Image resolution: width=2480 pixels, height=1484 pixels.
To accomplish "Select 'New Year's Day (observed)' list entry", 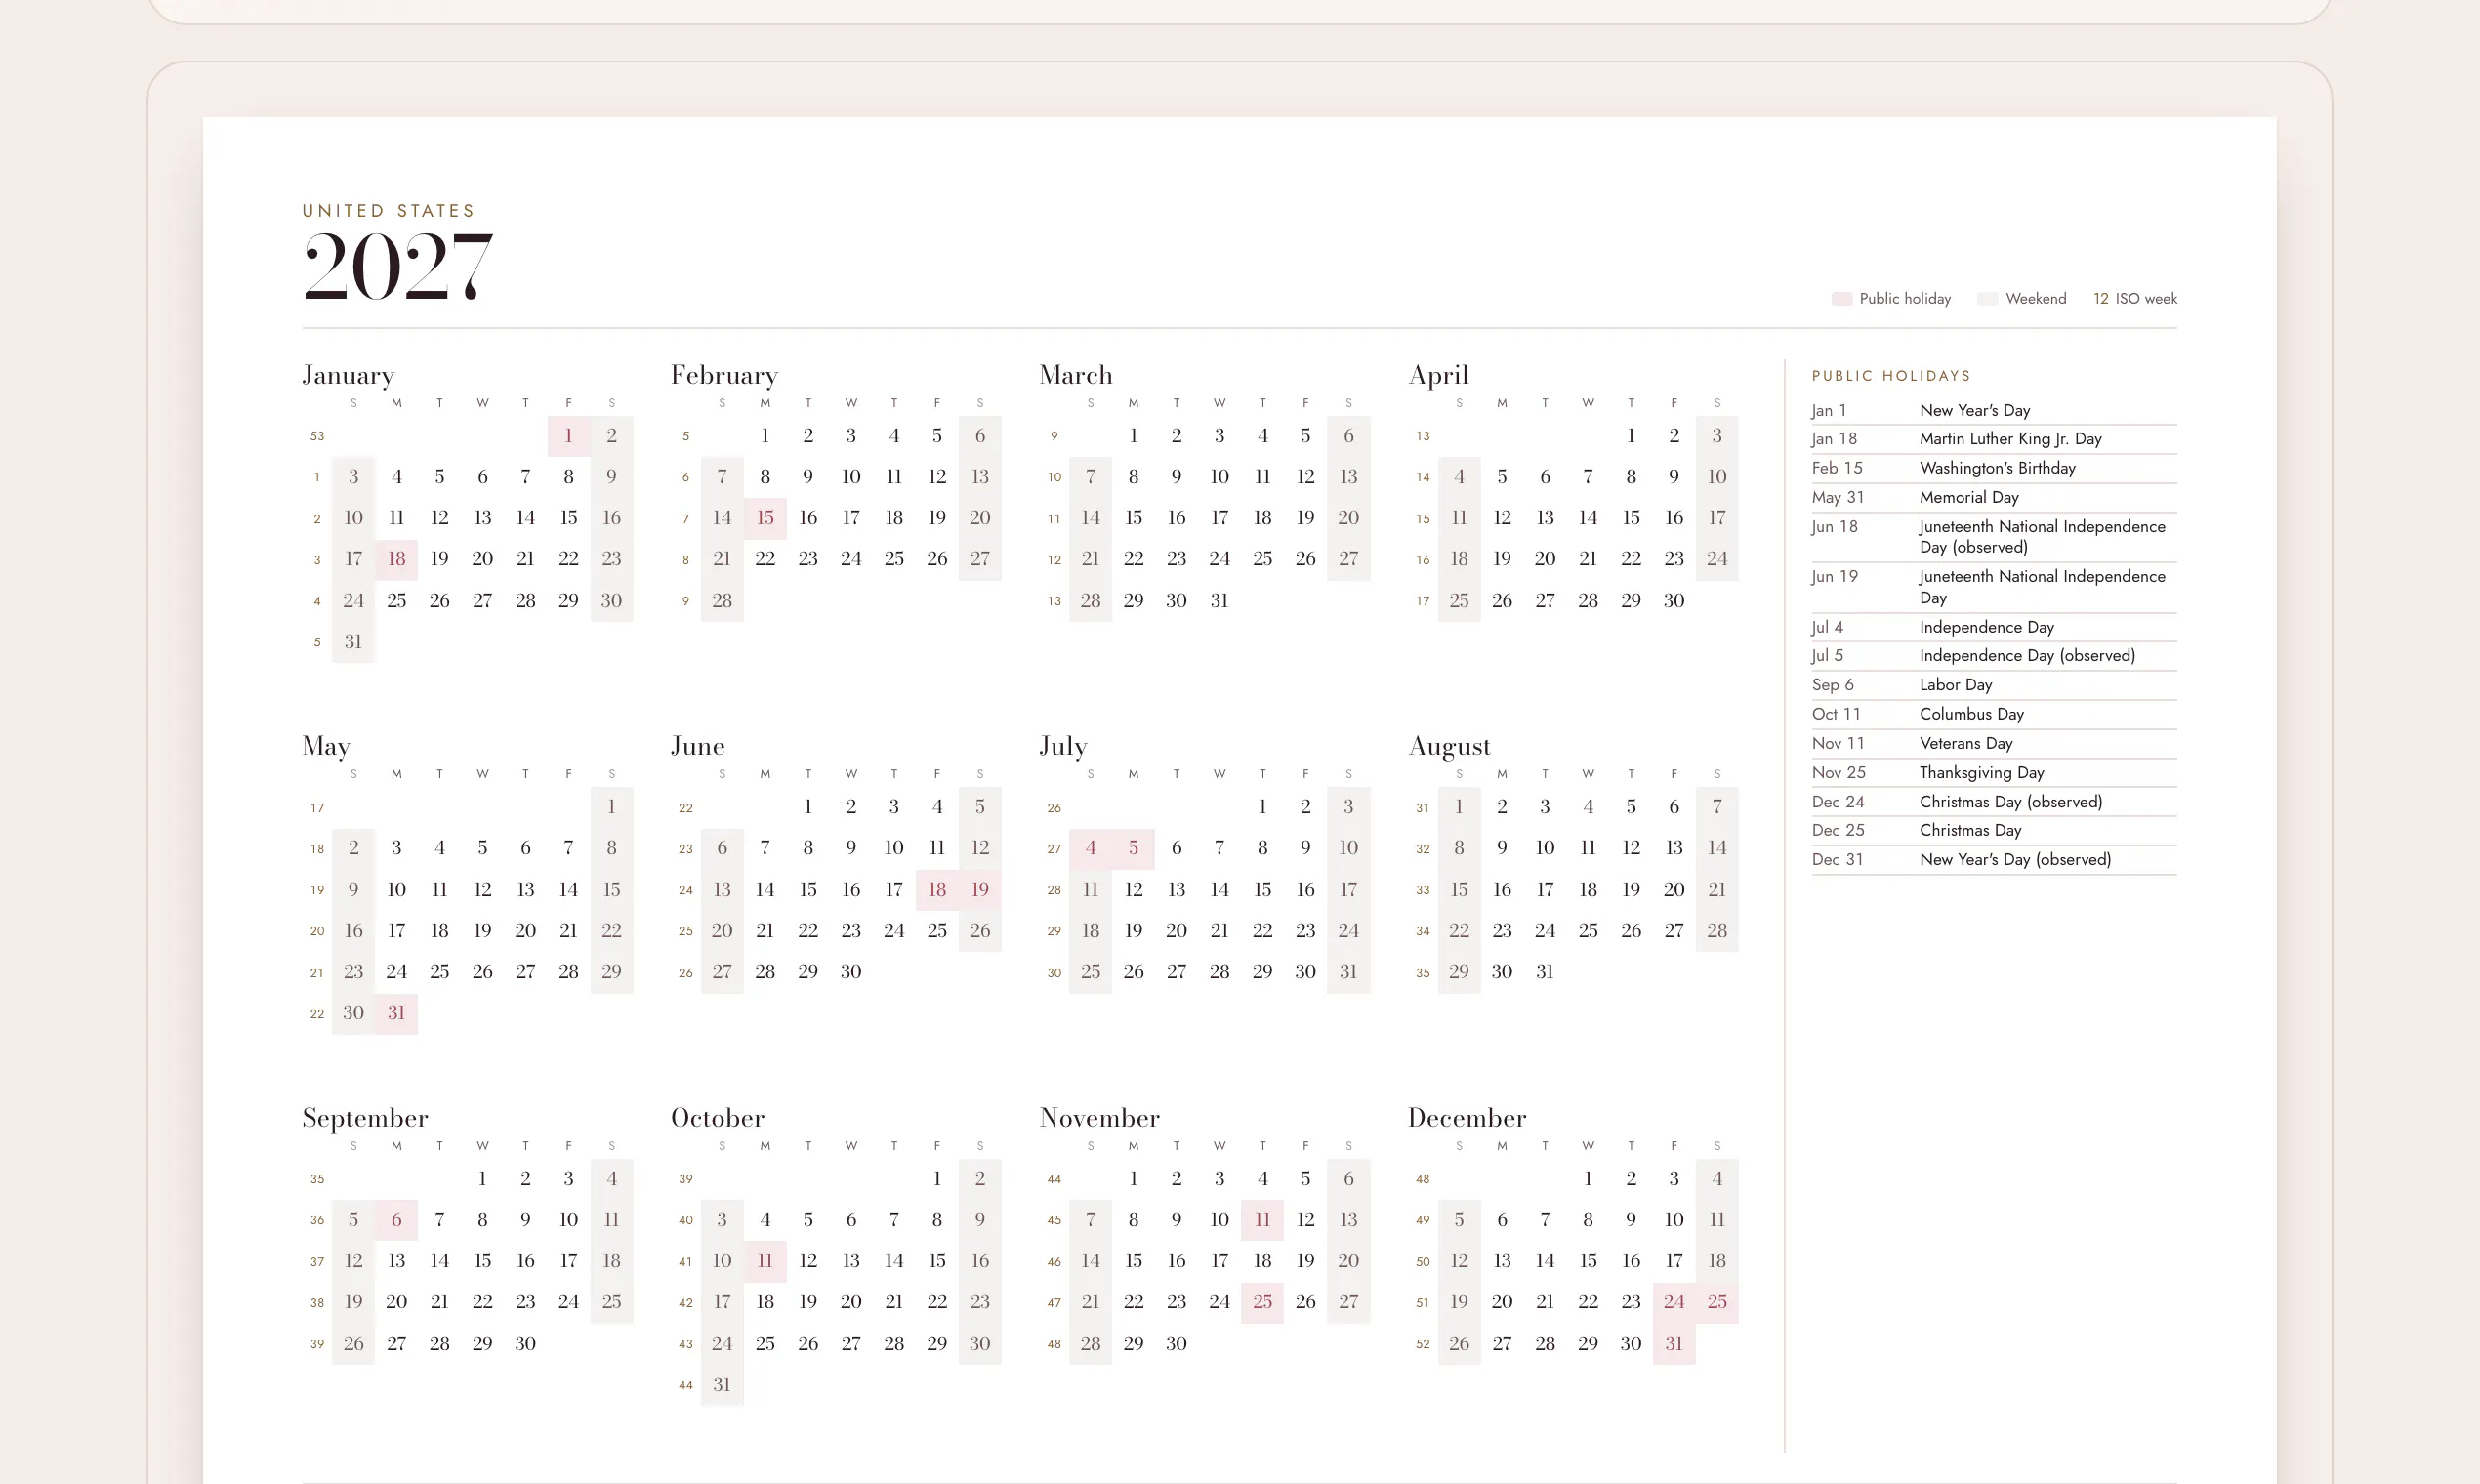I will click(x=1994, y=859).
